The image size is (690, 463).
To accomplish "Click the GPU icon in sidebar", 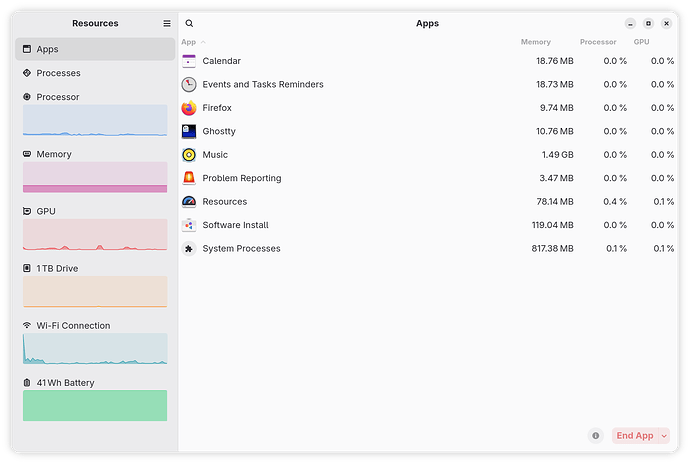I will 27,211.
